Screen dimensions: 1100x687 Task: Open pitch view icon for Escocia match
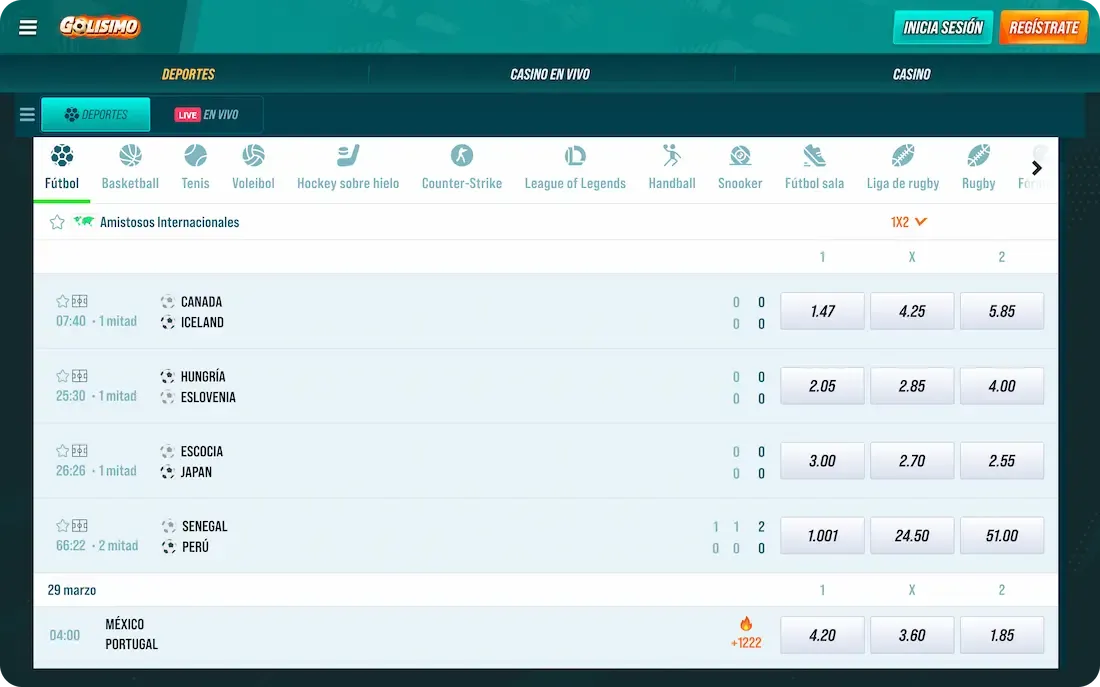pyautogui.click(x=80, y=451)
